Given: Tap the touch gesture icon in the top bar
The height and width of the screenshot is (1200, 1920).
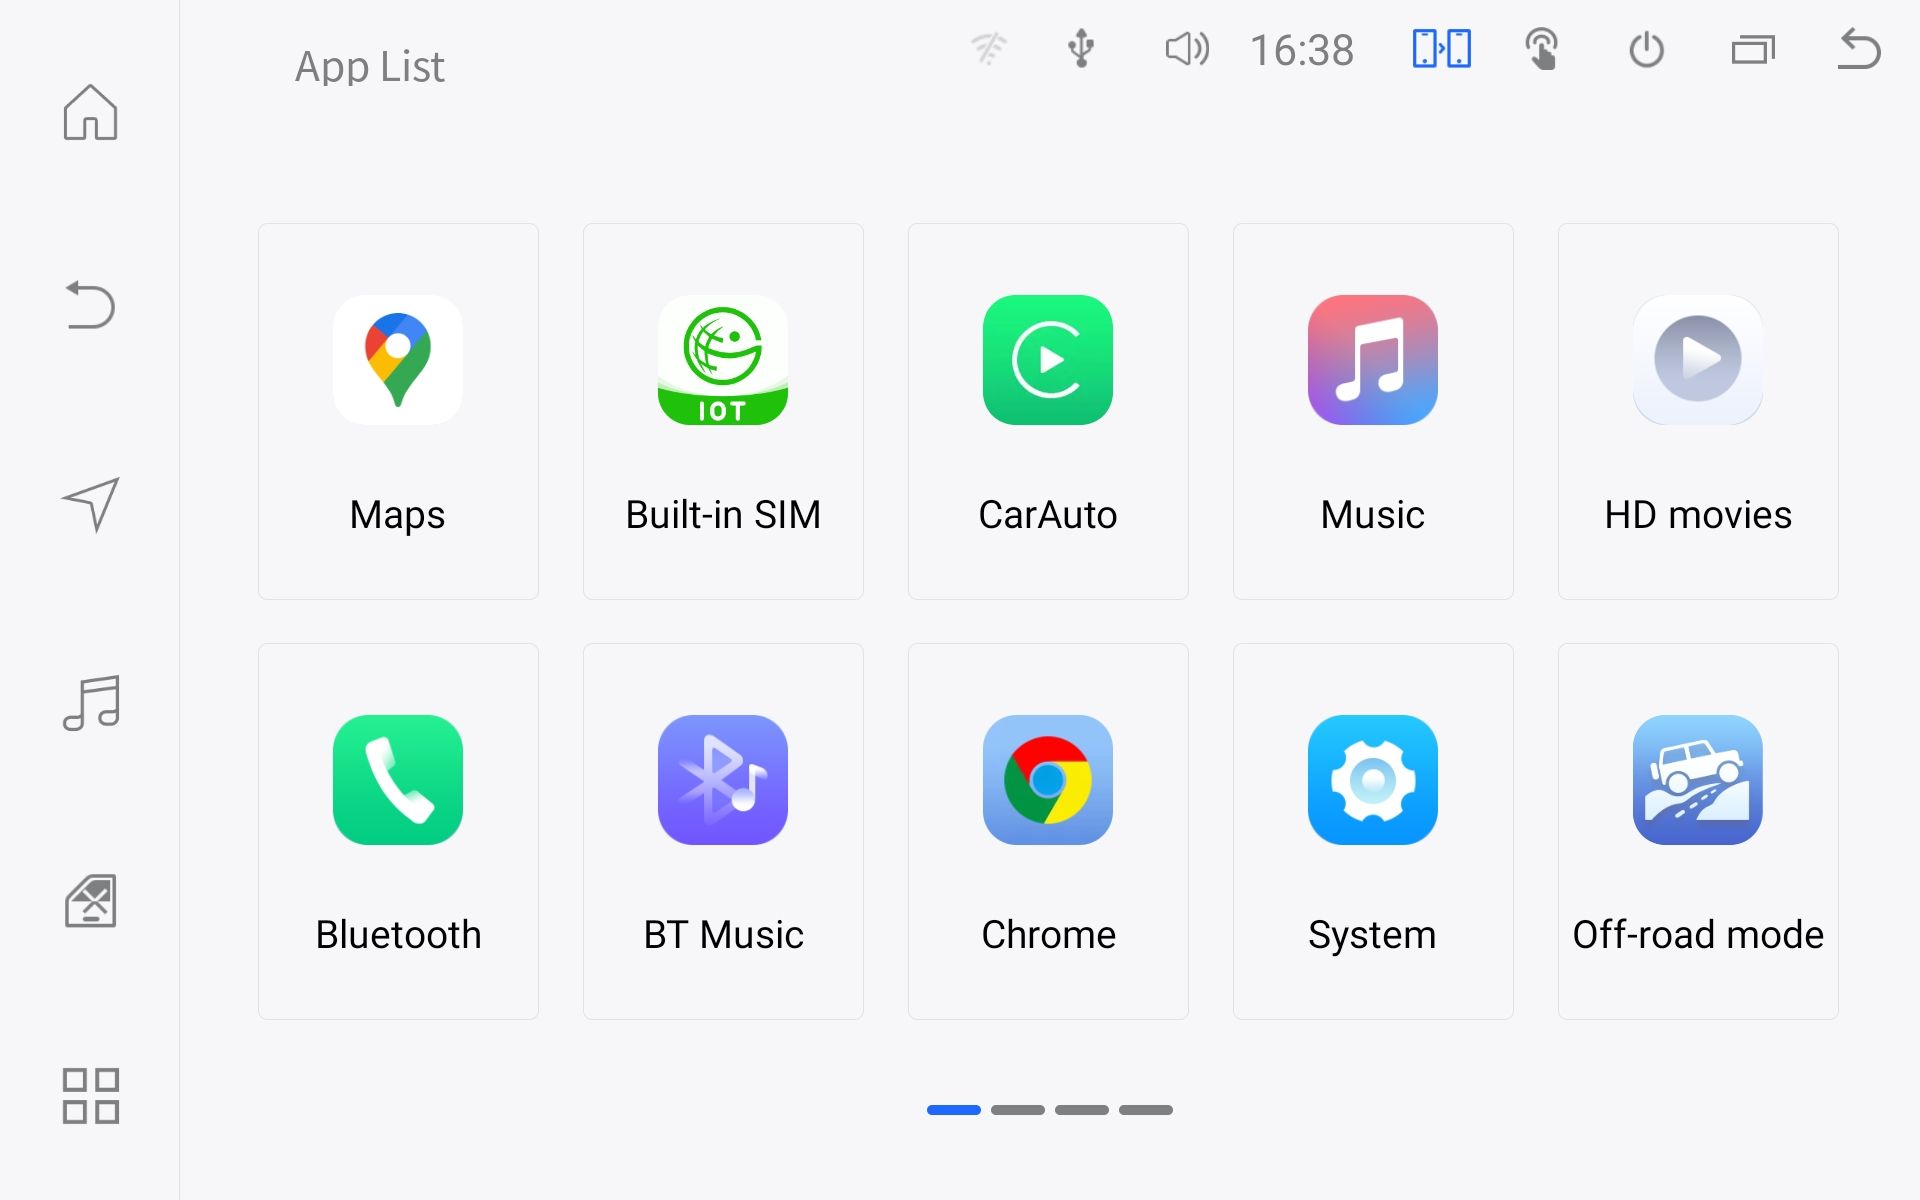Looking at the screenshot, I should (1542, 49).
